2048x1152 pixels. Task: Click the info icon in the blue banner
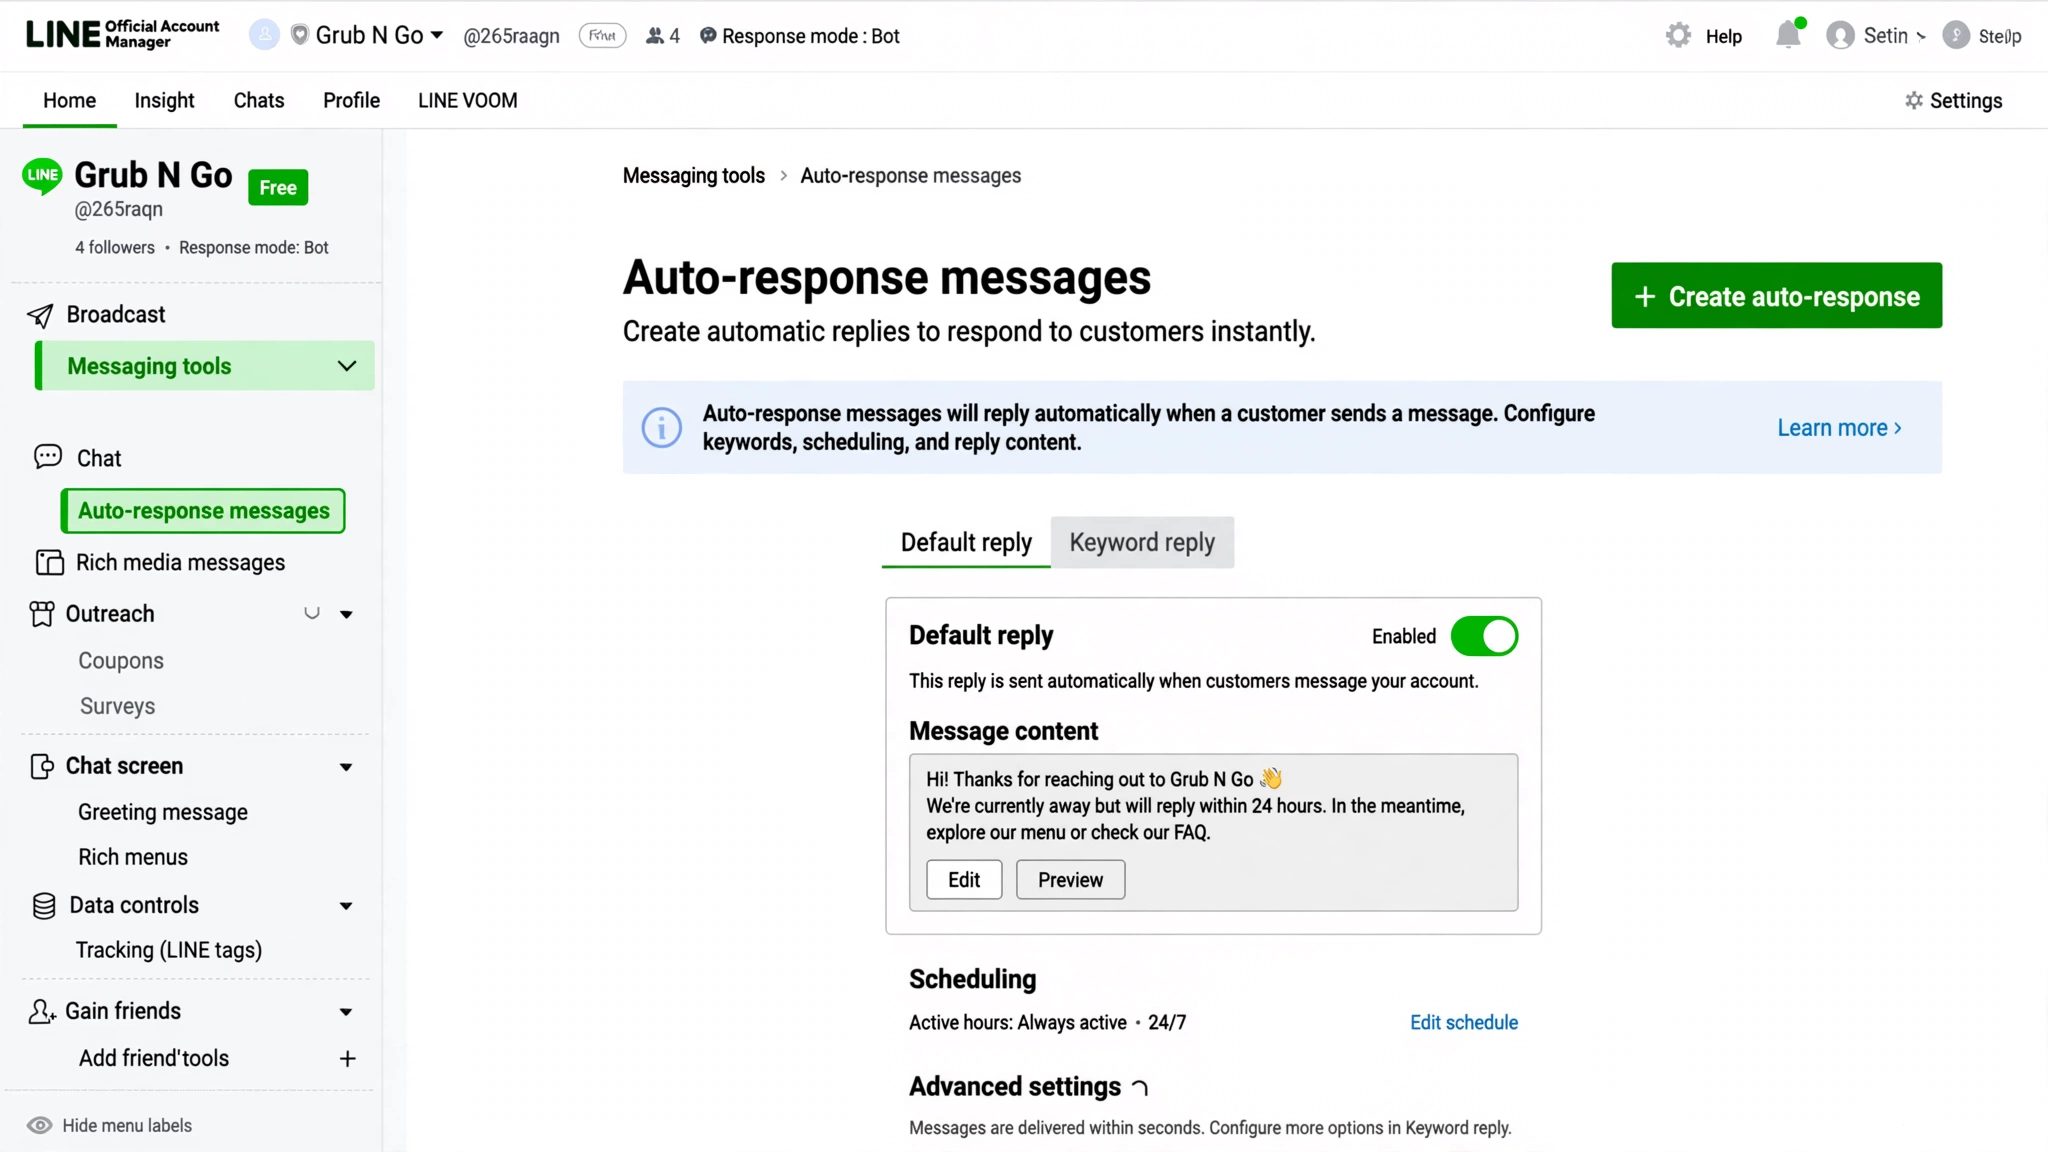click(x=661, y=428)
